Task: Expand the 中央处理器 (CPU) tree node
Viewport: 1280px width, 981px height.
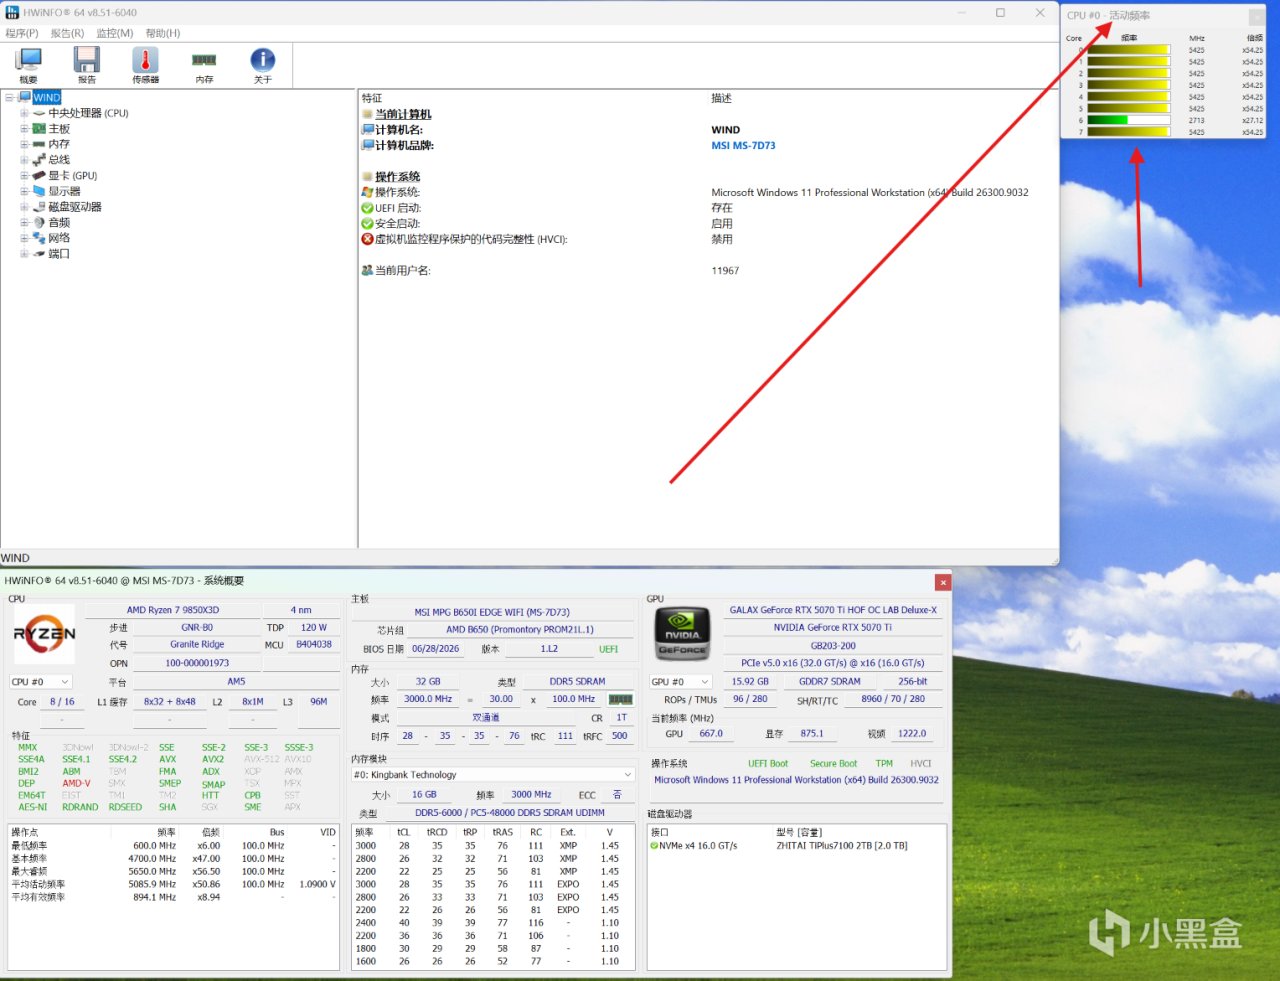Action: [24, 113]
